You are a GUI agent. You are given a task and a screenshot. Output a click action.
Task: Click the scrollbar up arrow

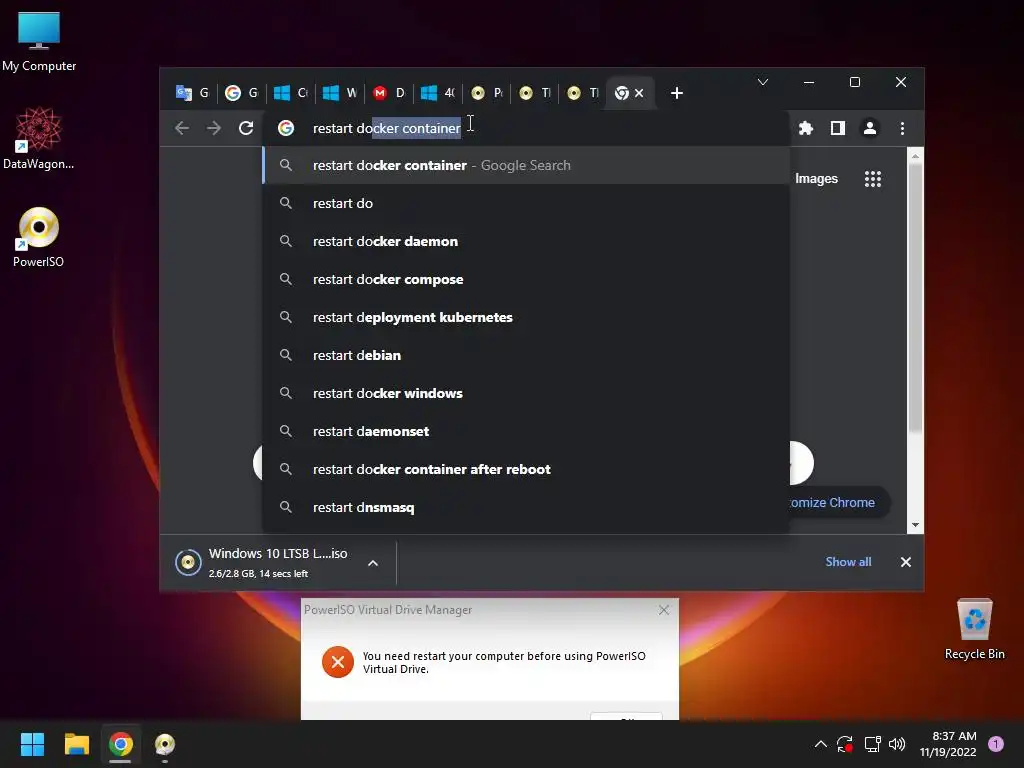(915, 156)
